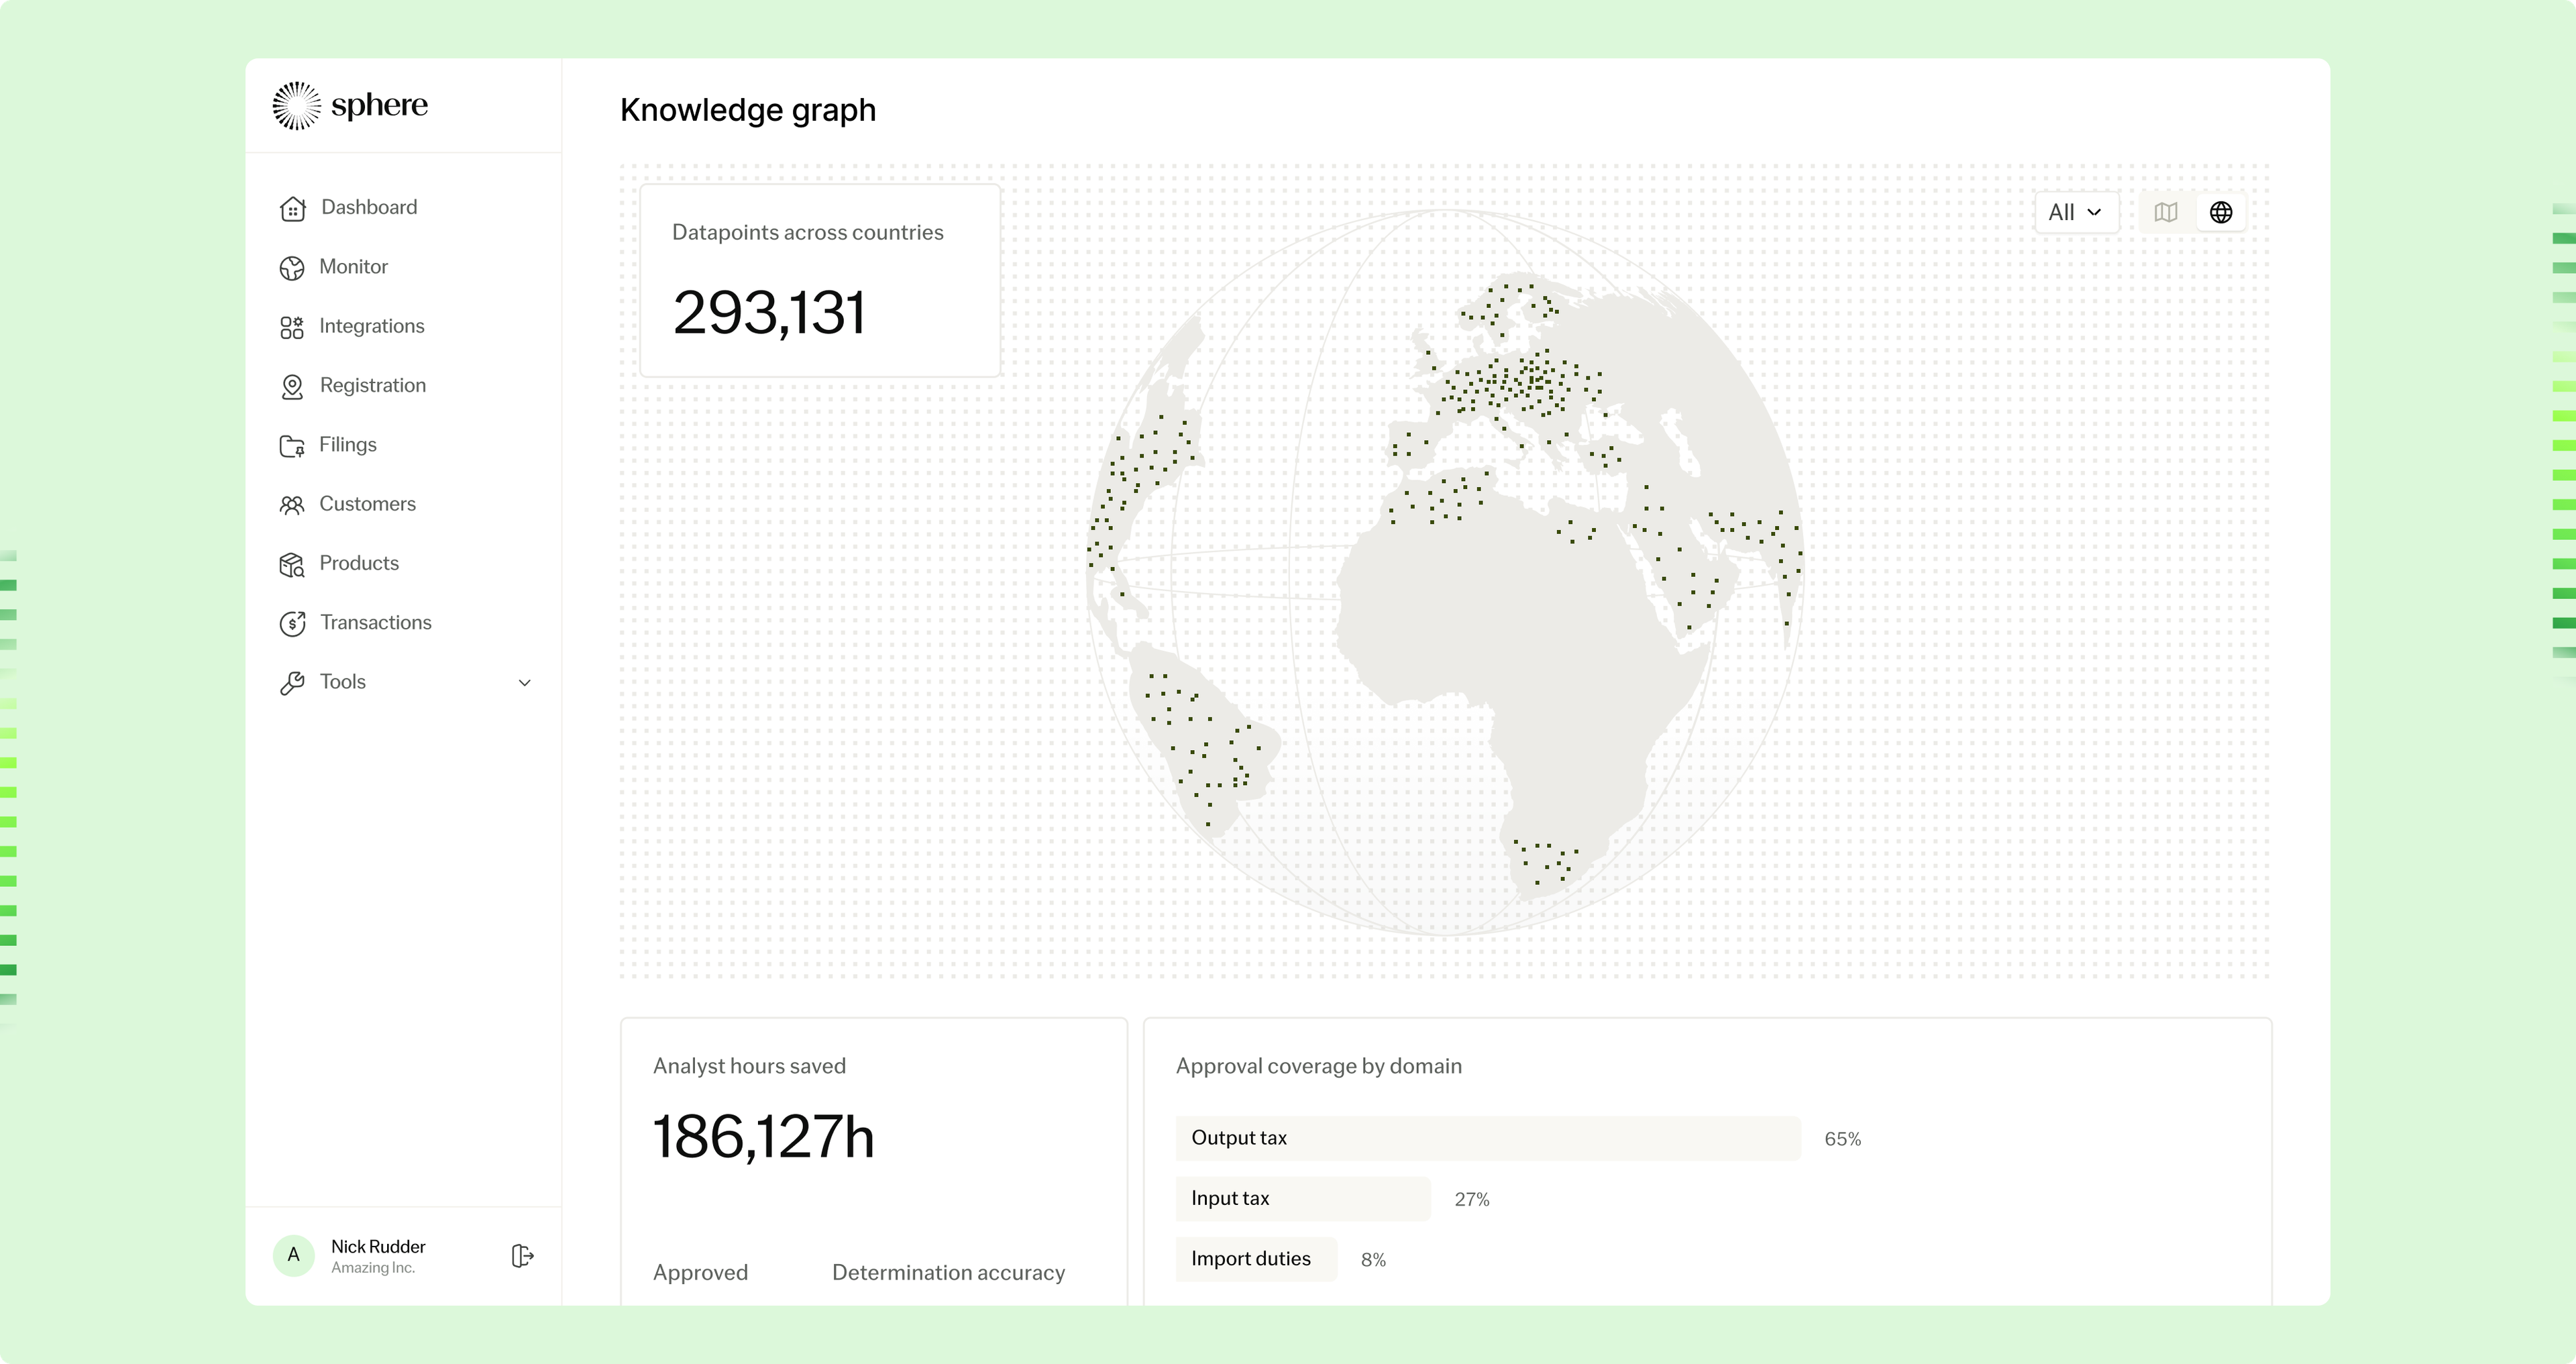Open the Filings section
The width and height of the screenshot is (2576, 1364).
(x=347, y=445)
